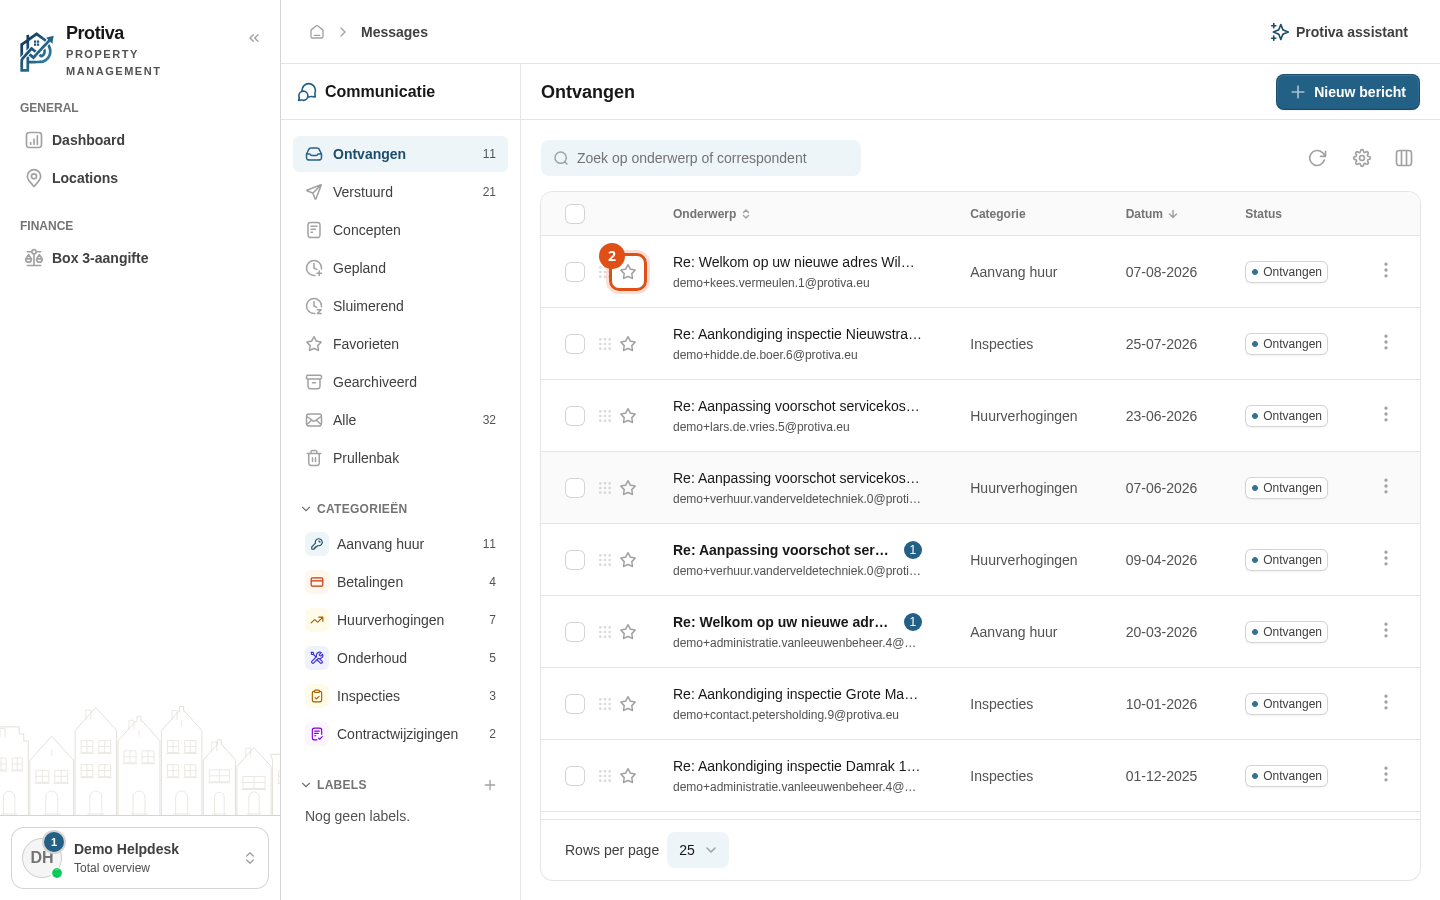
Task: Create a new message with Nieuw bericht
Action: click(1348, 92)
